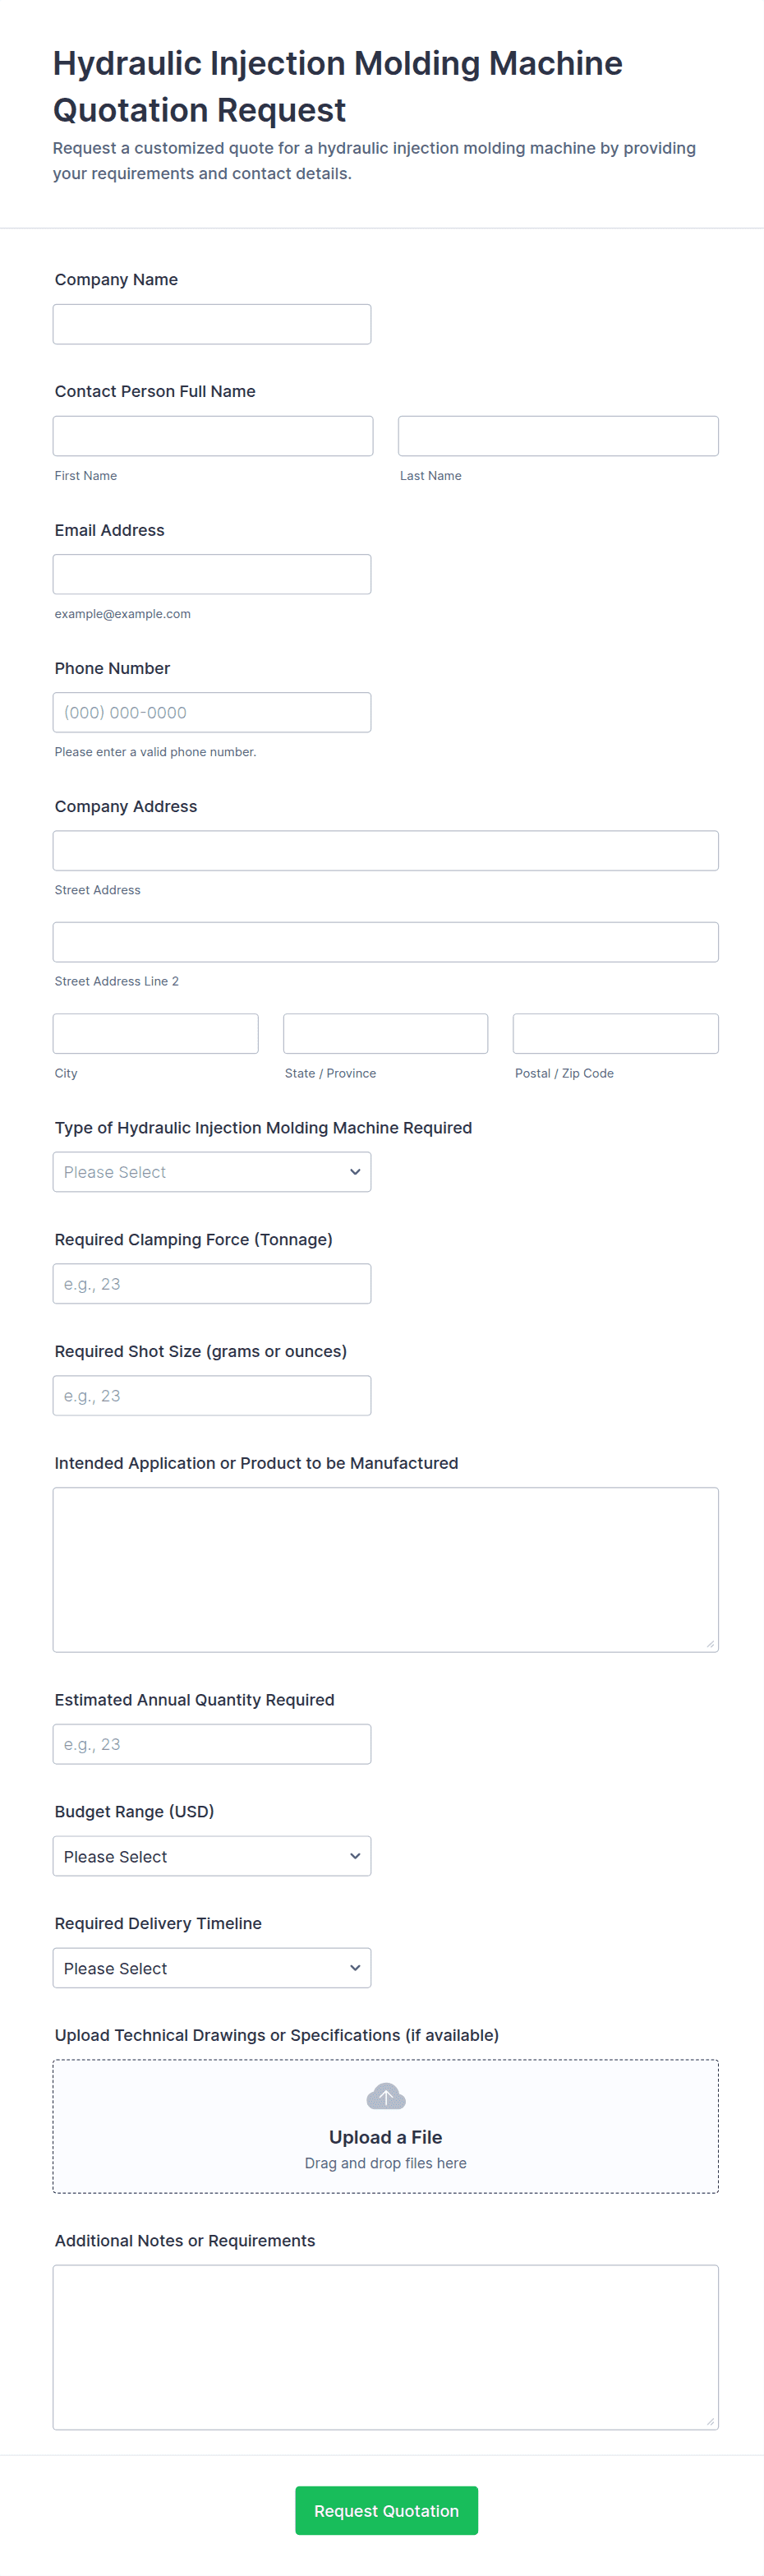Focus the State / Province field
764x2576 pixels.
(385, 1033)
